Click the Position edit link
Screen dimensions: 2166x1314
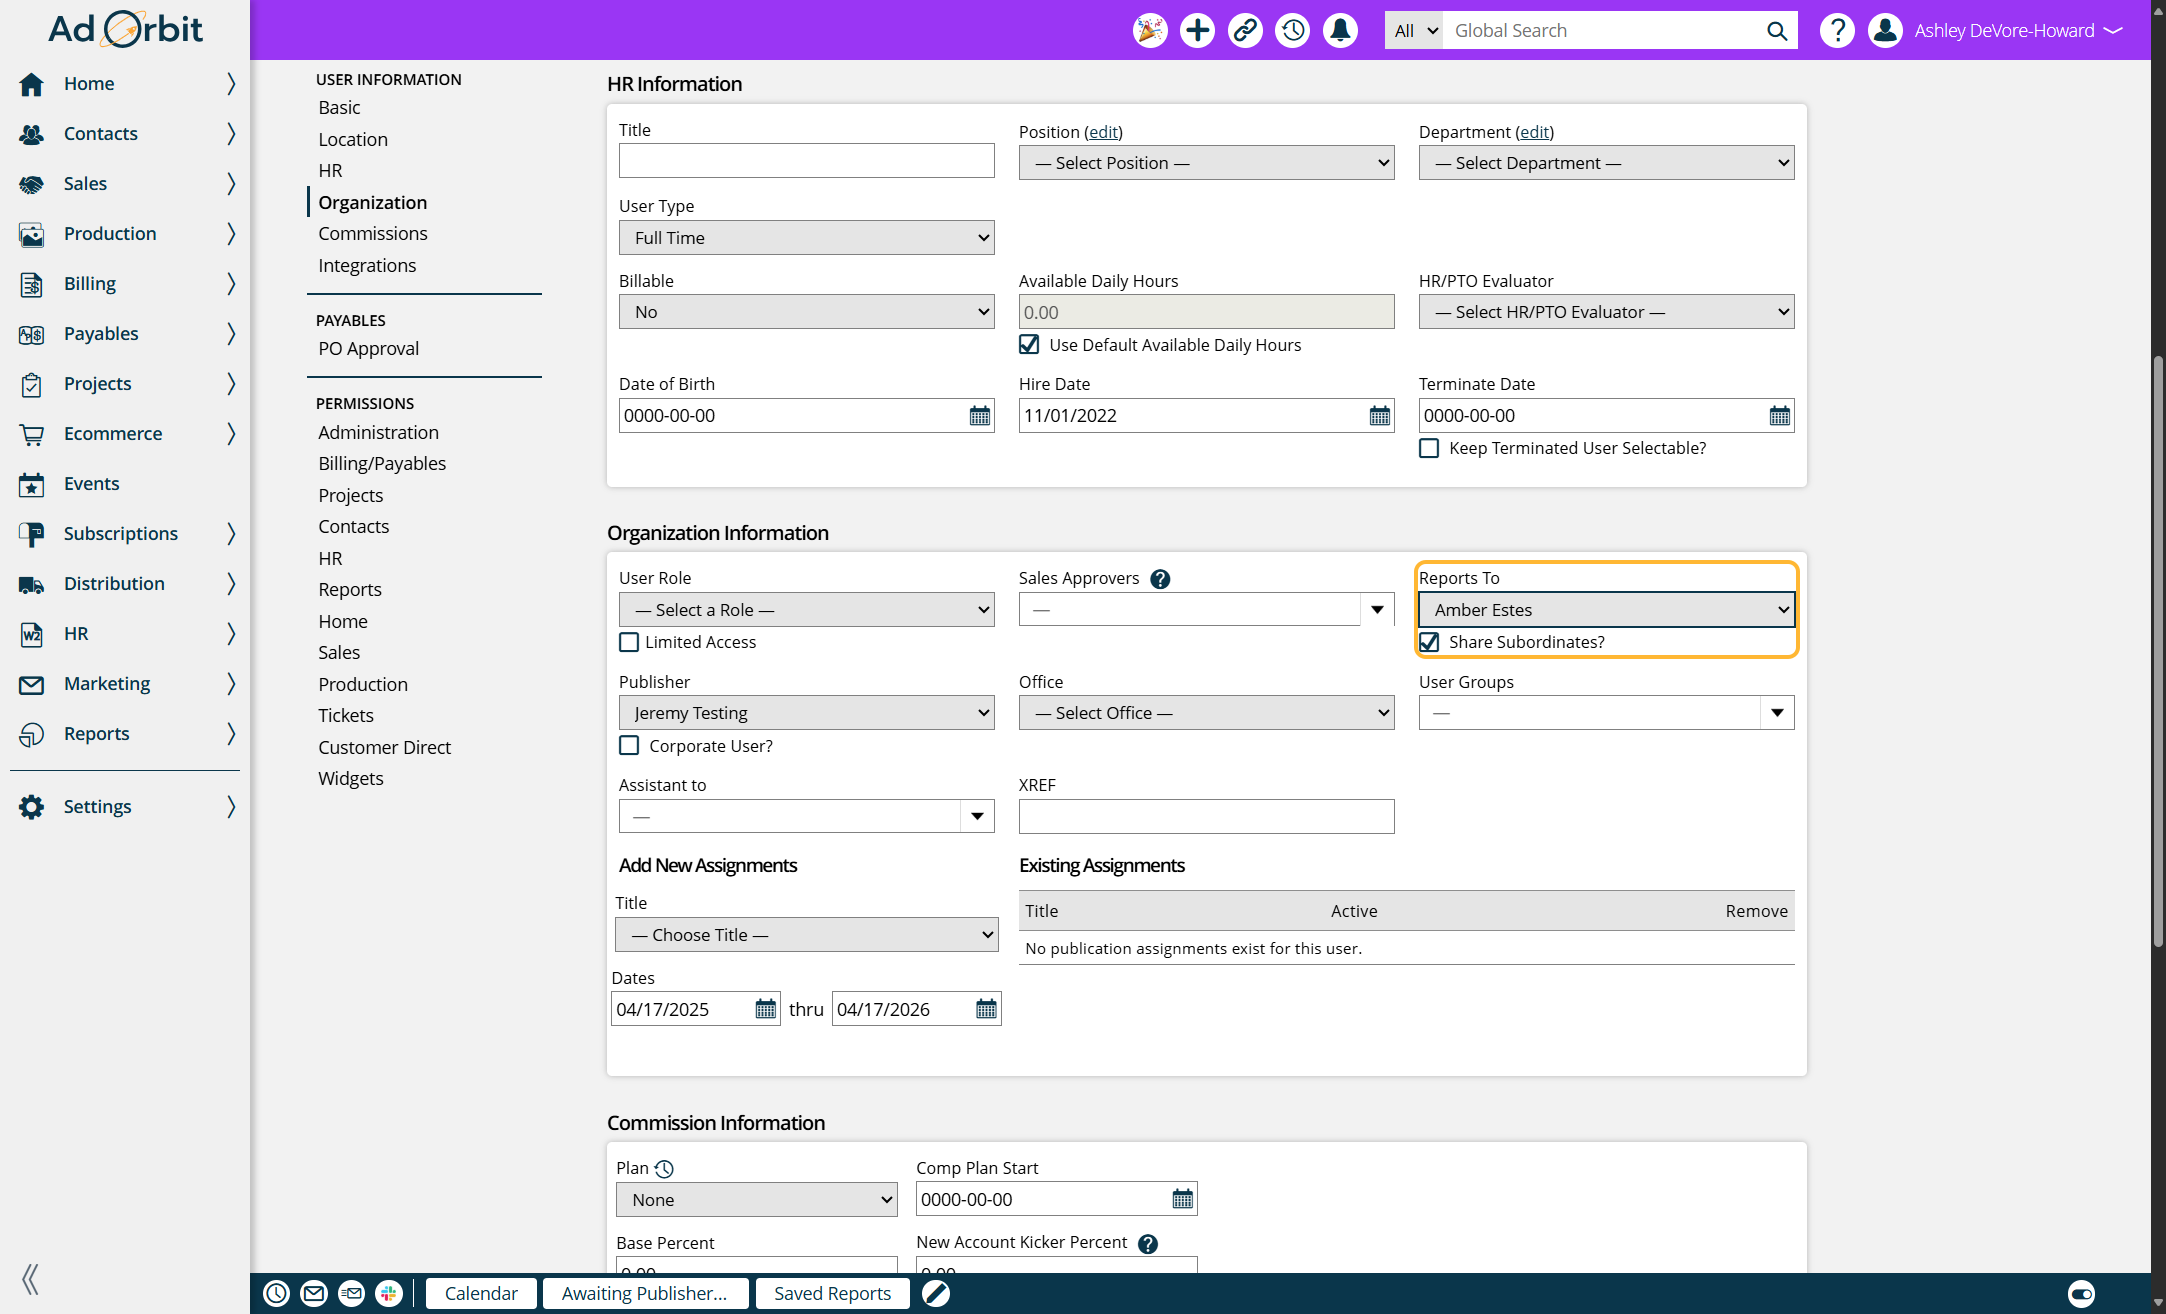click(1103, 132)
